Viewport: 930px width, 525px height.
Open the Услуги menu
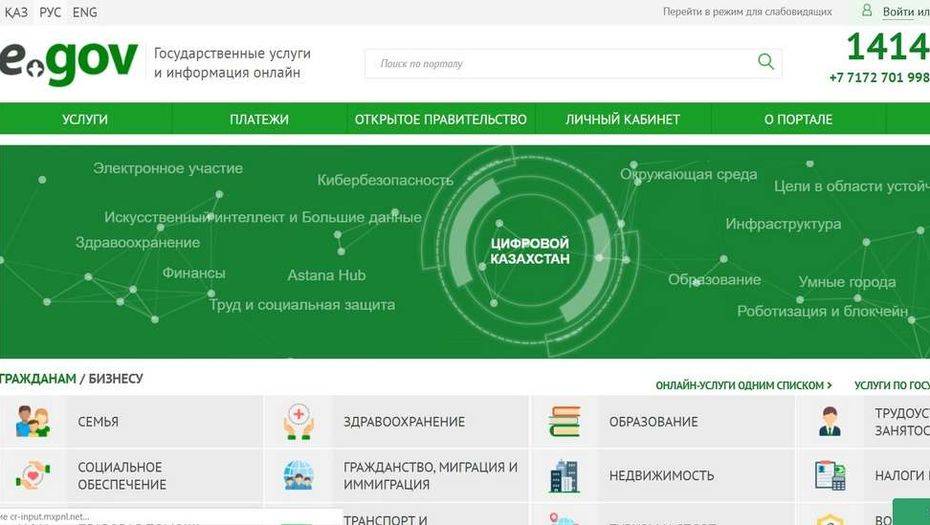[x=85, y=119]
